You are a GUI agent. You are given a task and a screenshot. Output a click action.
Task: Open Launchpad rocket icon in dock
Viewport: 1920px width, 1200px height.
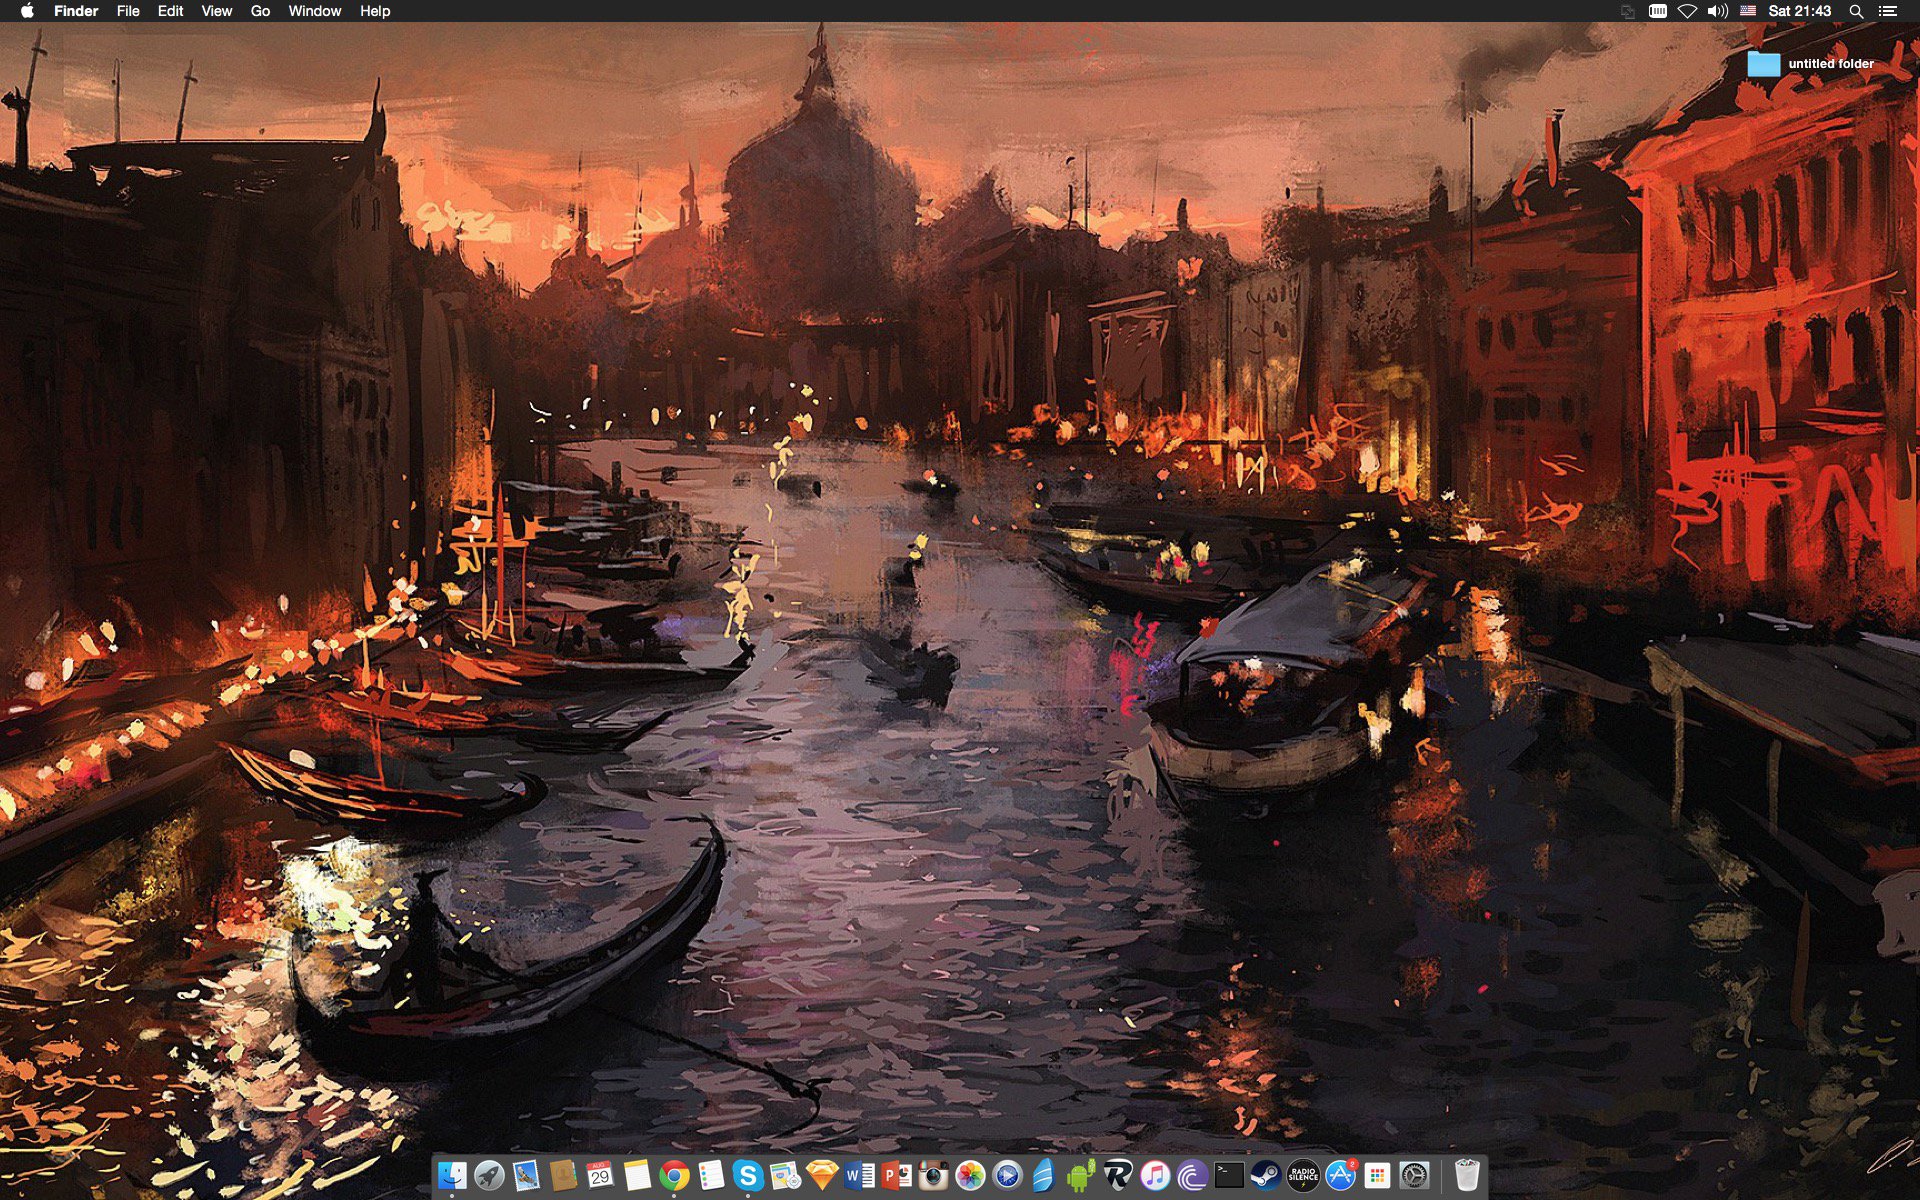(x=489, y=1176)
